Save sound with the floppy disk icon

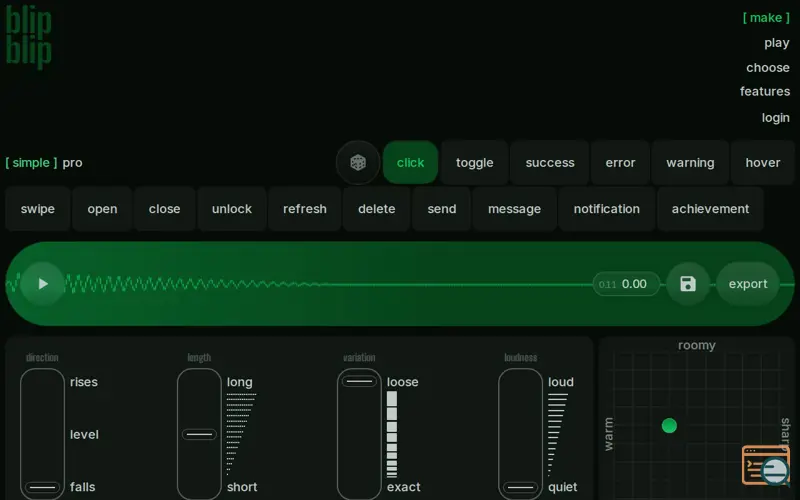688,284
